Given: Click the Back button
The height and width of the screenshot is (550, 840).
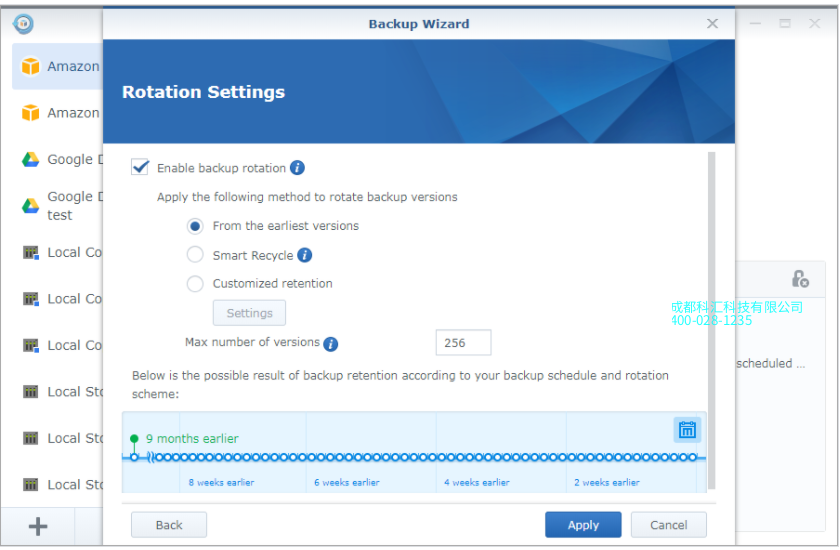Looking at the screenshot, I should coord(169,525).
